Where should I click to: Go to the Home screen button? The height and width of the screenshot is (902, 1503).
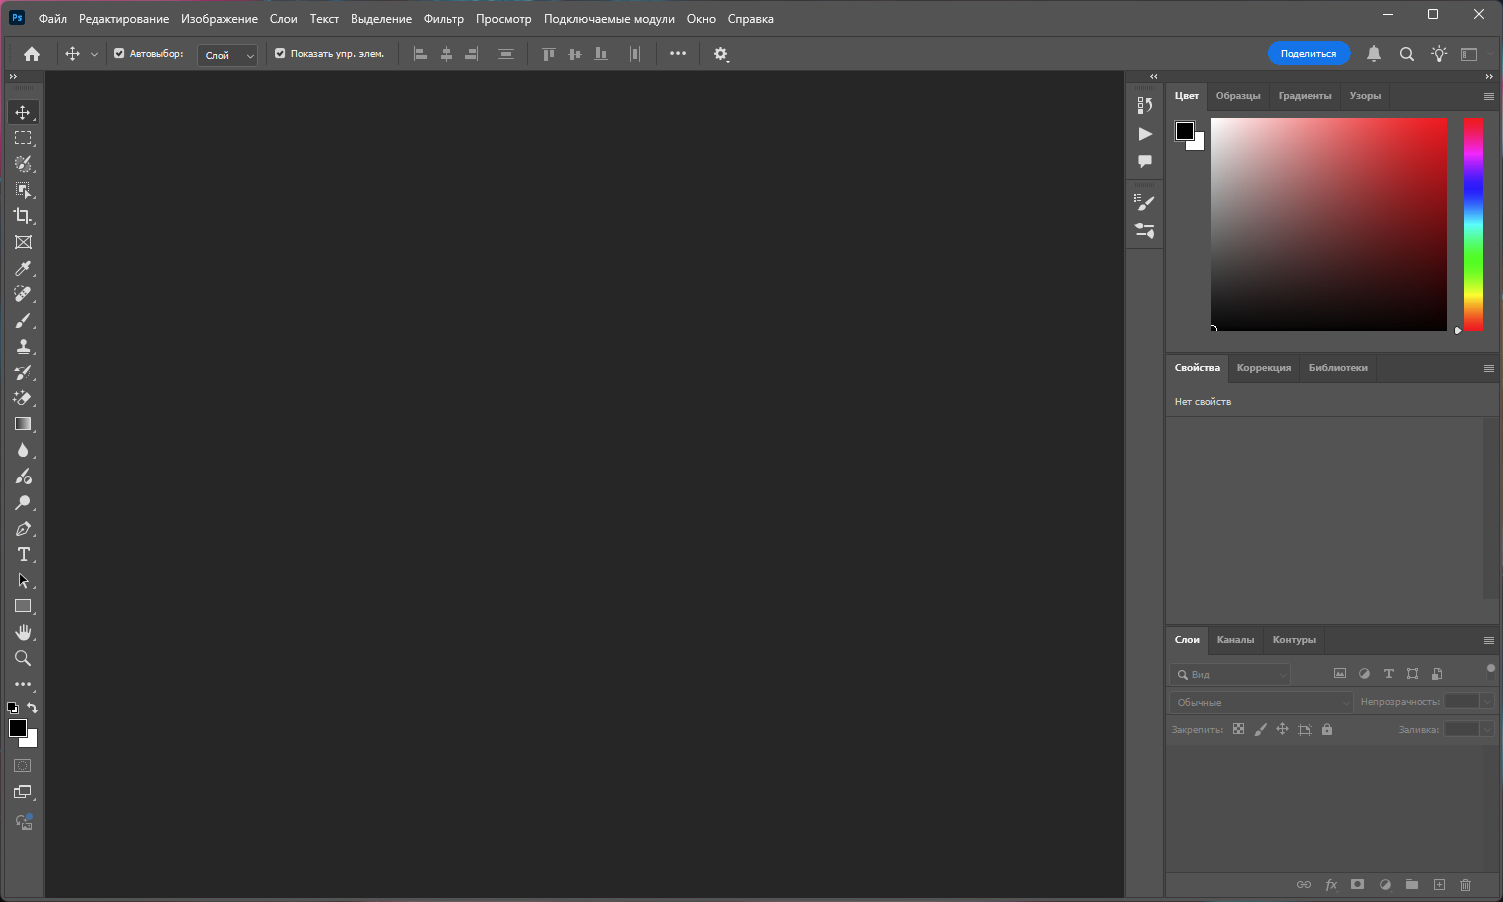click(32, 54)
